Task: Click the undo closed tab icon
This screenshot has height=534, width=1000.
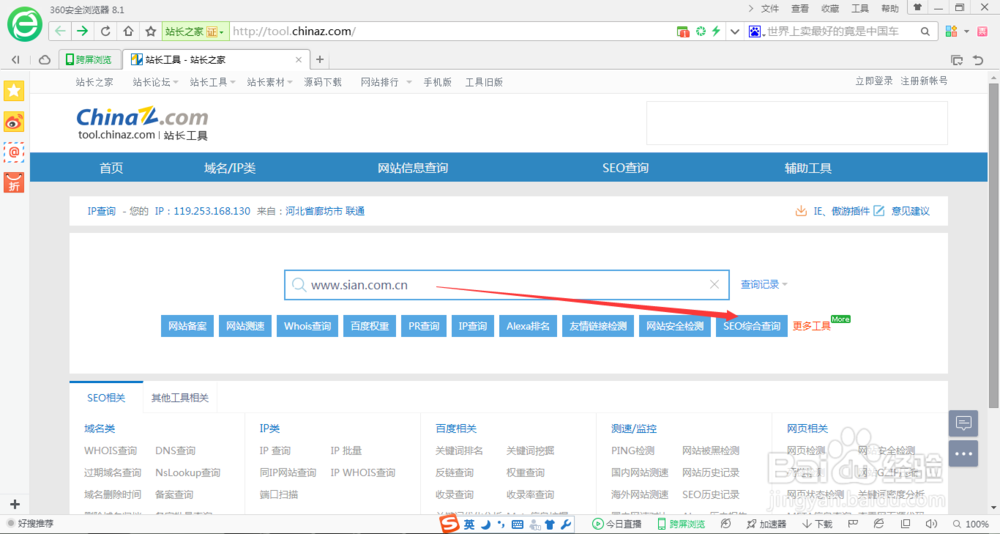Action: (978, 60)
